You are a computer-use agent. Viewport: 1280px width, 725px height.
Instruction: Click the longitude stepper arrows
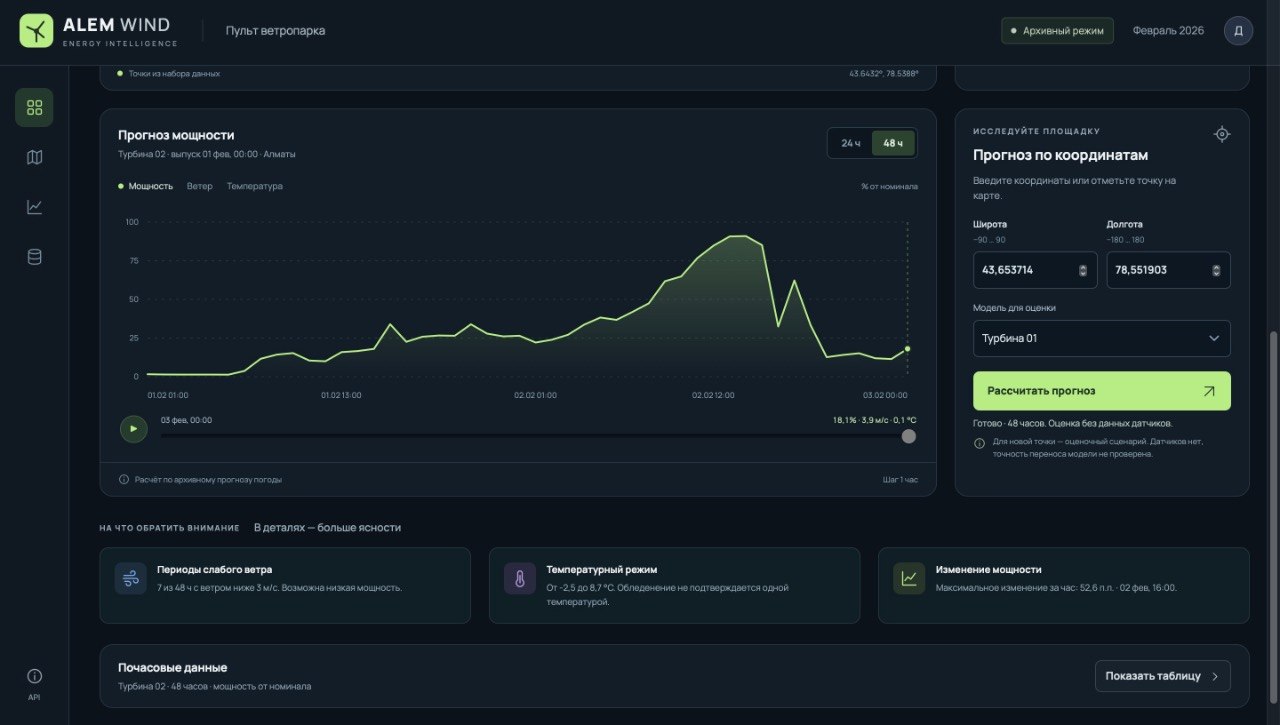point(1216,270)
